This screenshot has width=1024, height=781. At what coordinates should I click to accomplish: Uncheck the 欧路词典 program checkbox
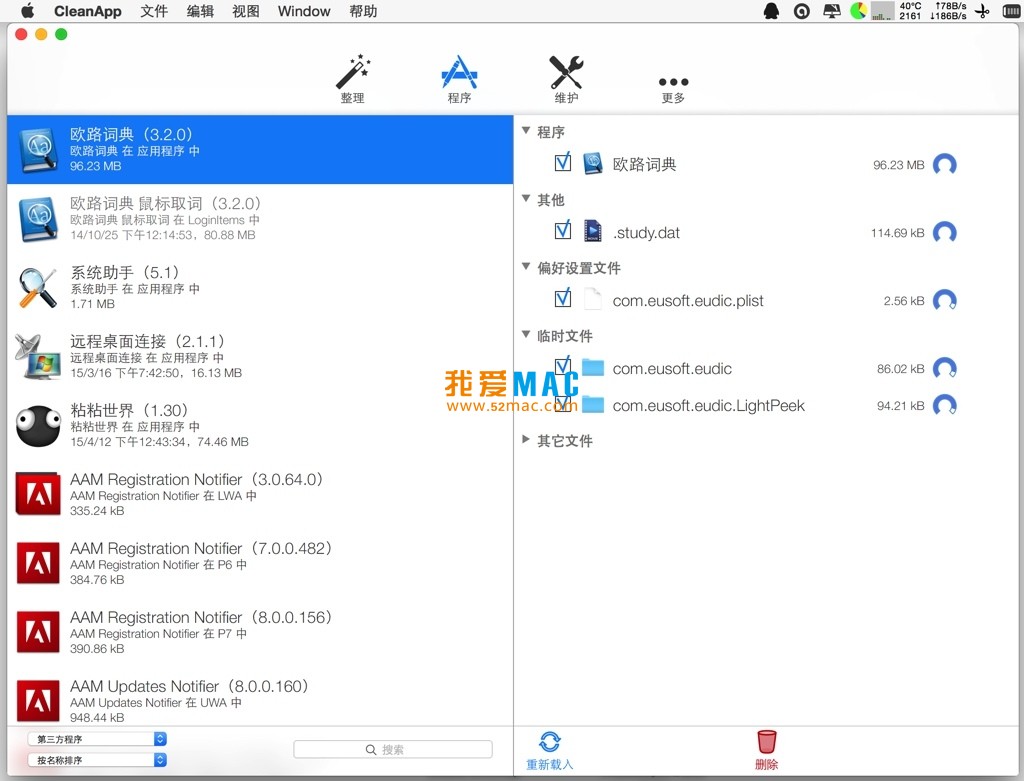[562, 163]
